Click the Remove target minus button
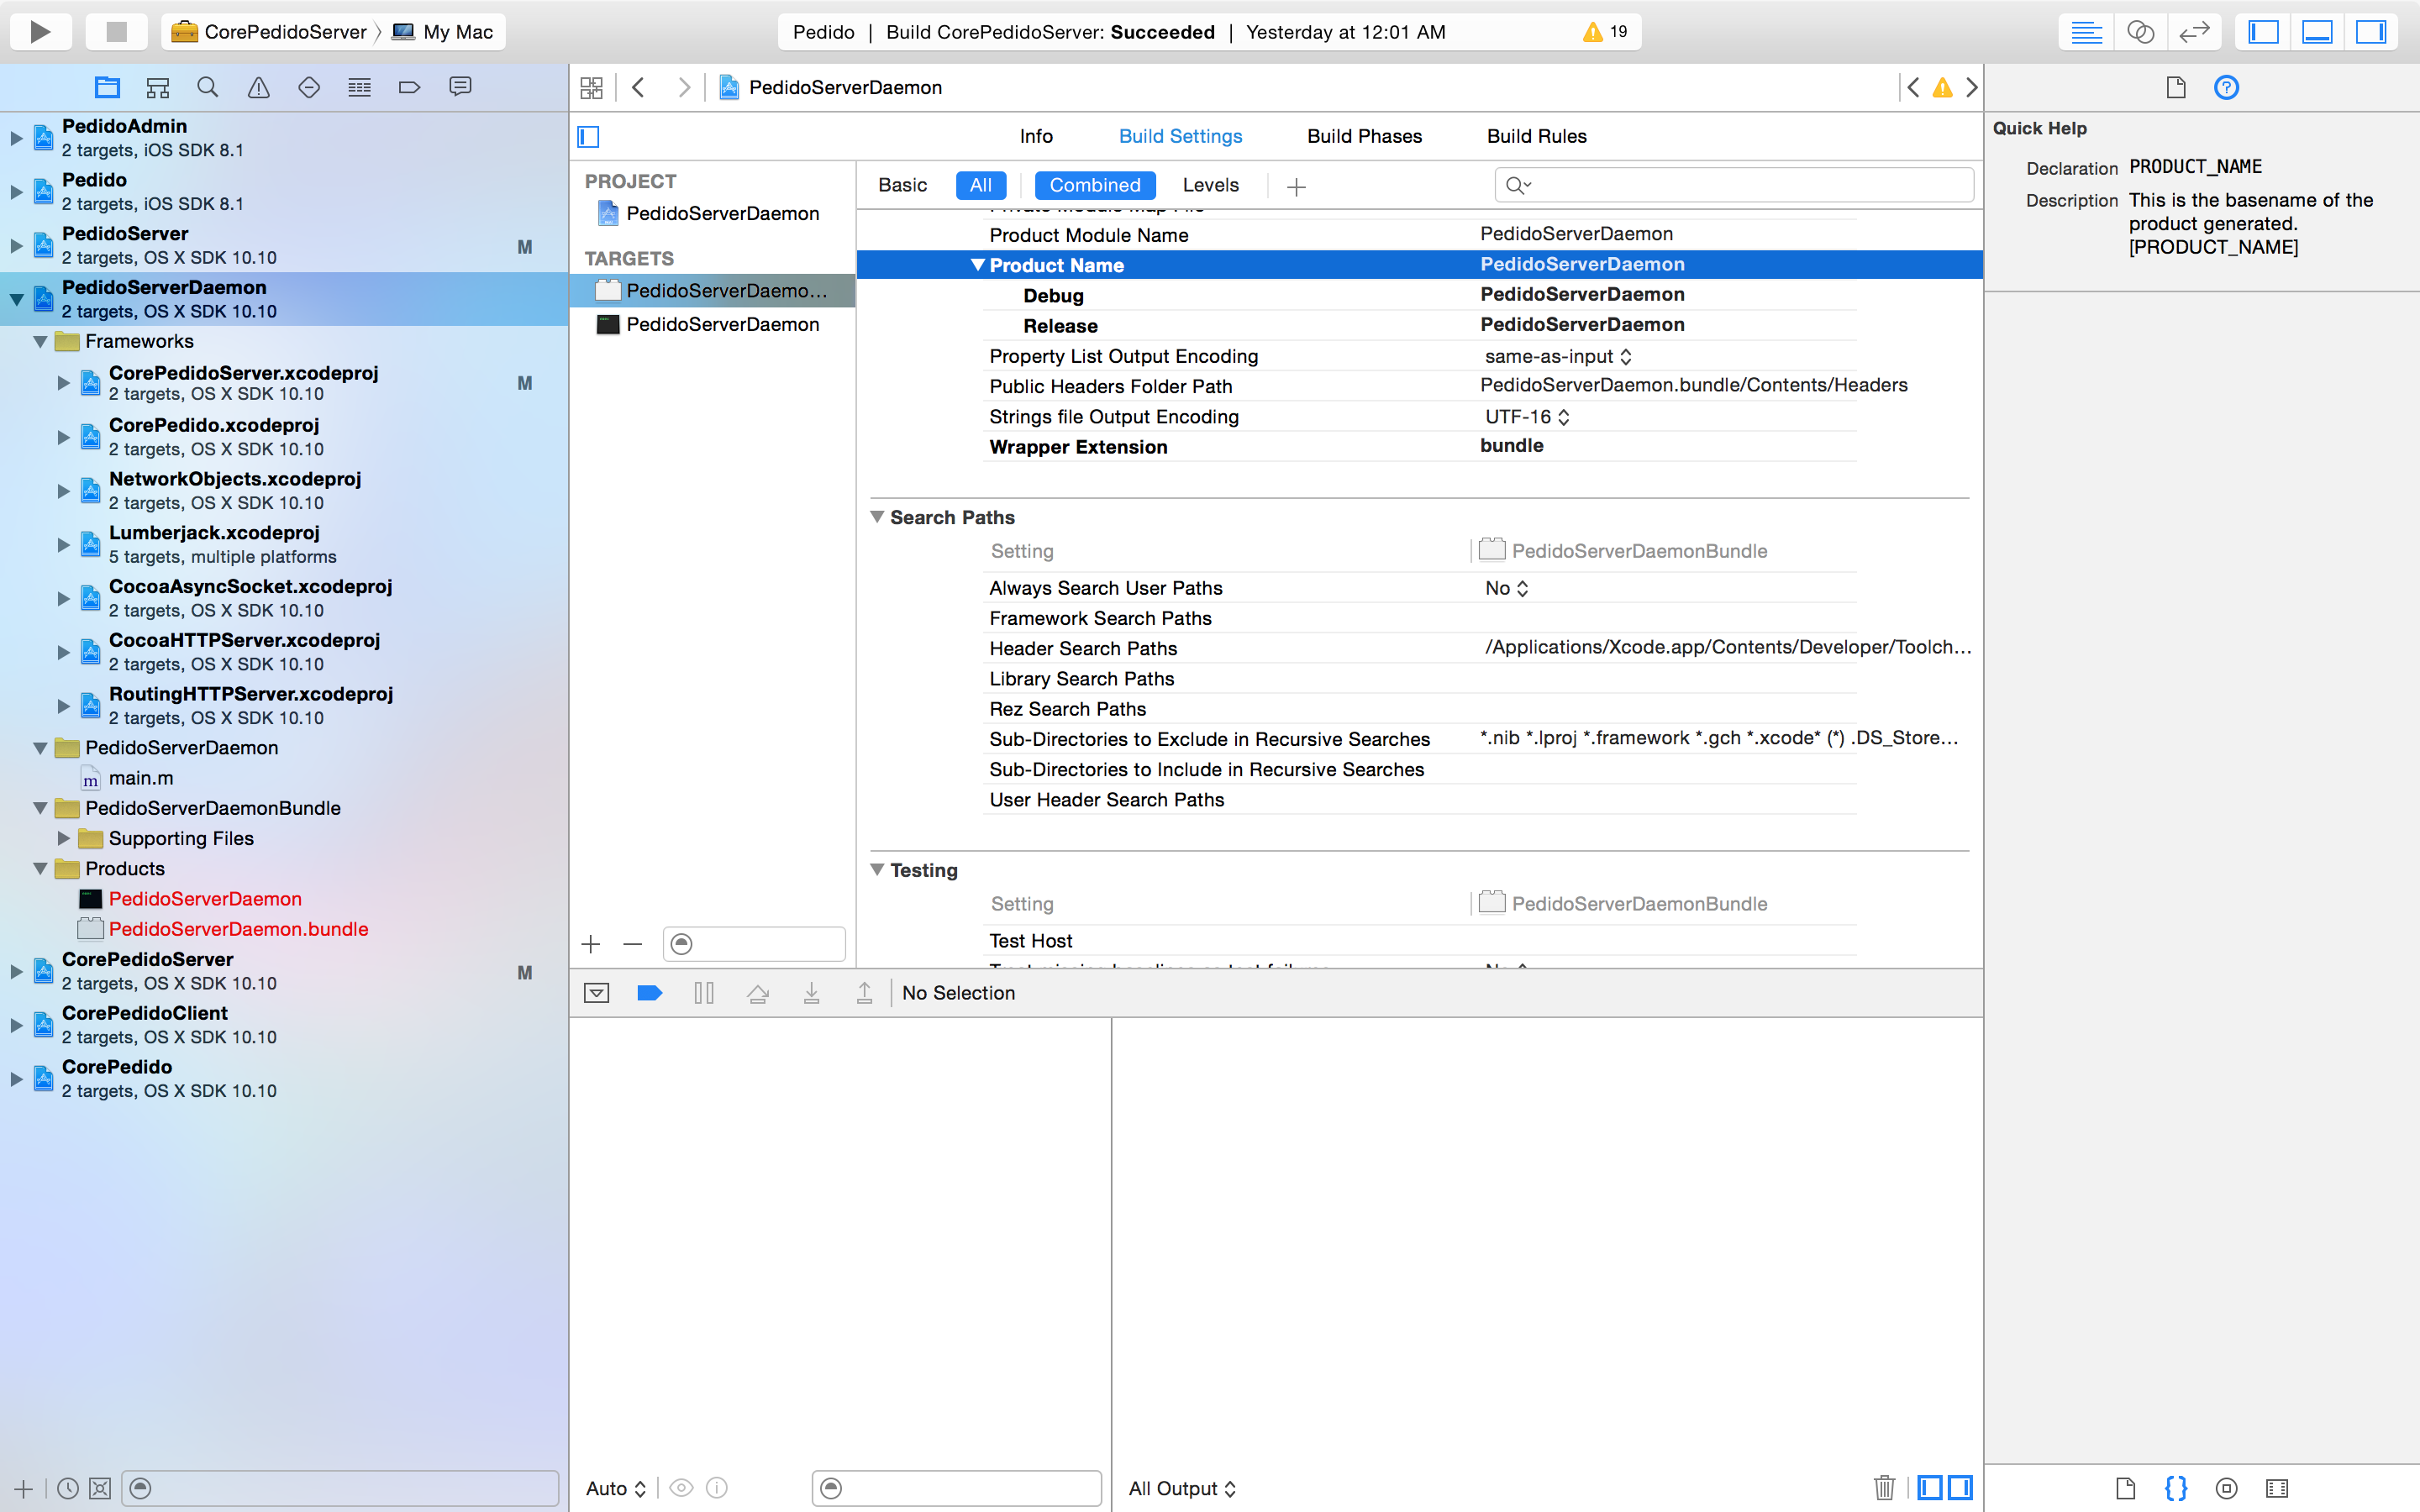2420x1512 pixels. tap(631, 942)
